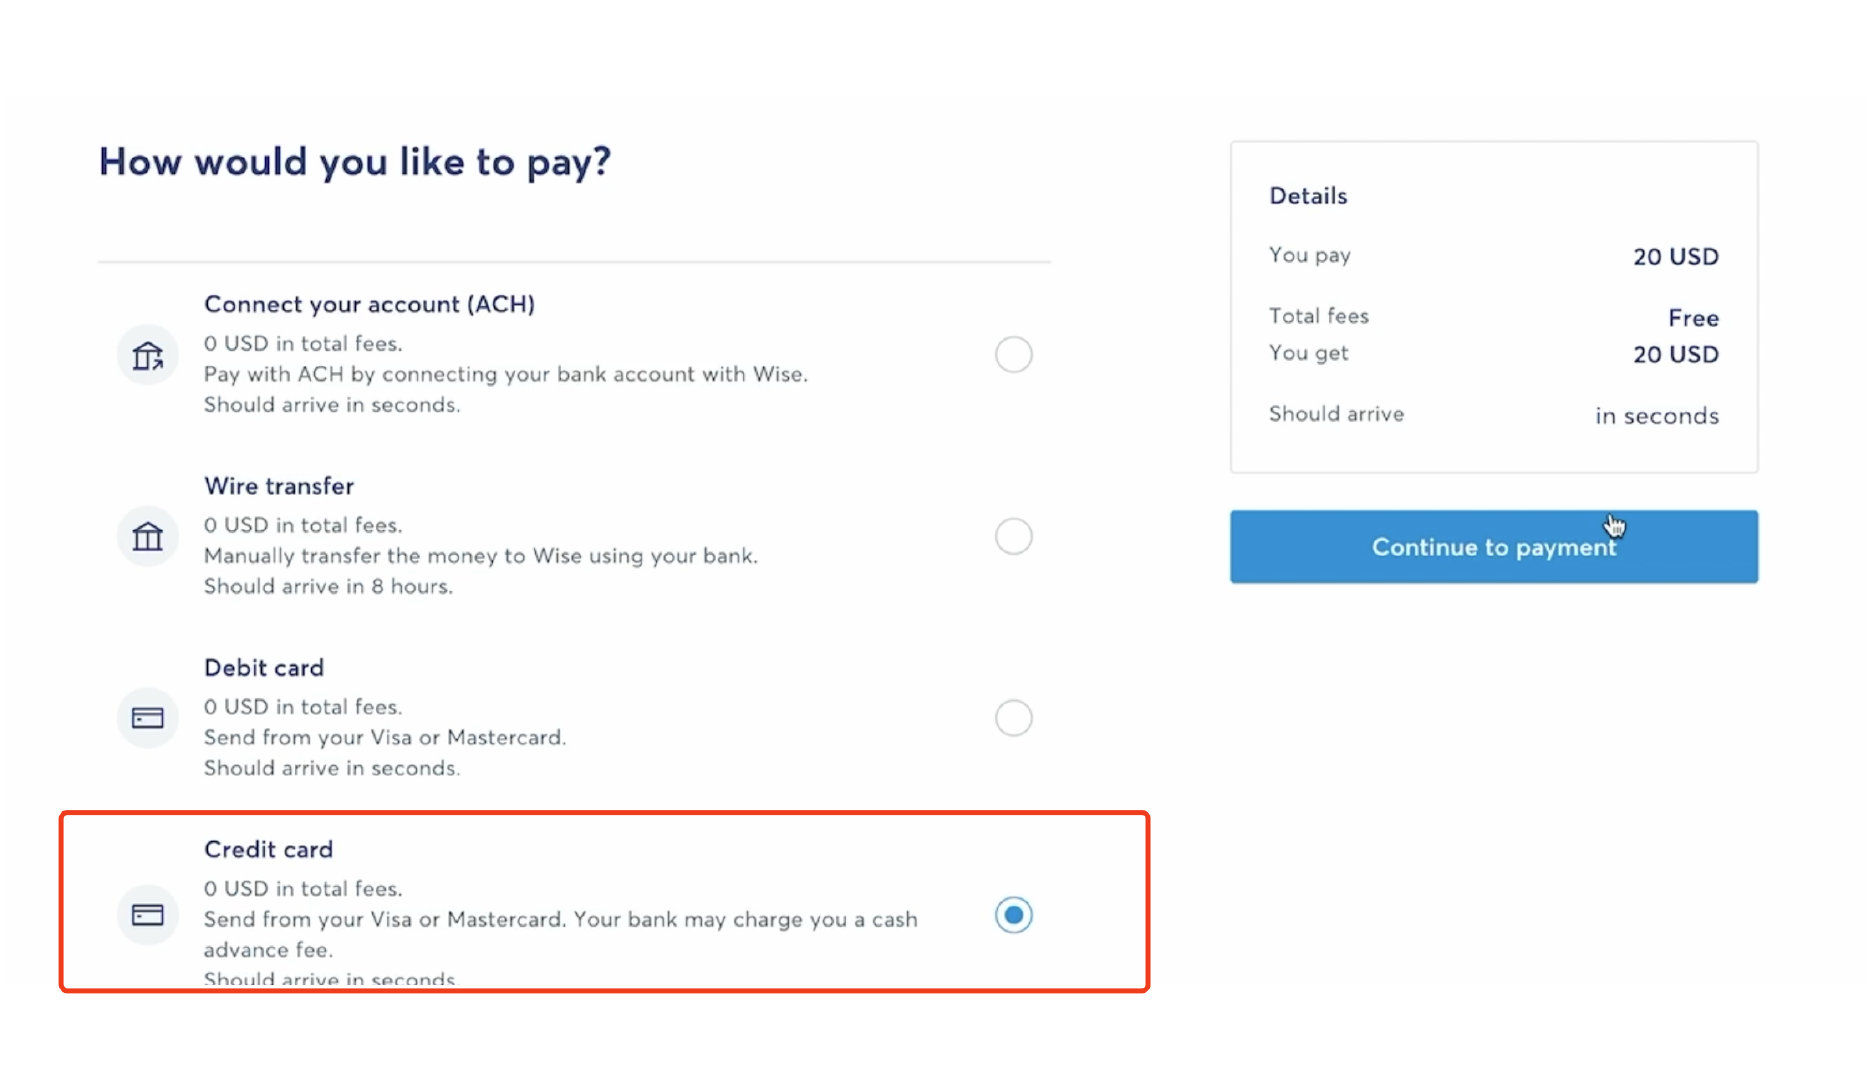Continue to payment
This screenshot has height=1080, width=1874.
1494,547
